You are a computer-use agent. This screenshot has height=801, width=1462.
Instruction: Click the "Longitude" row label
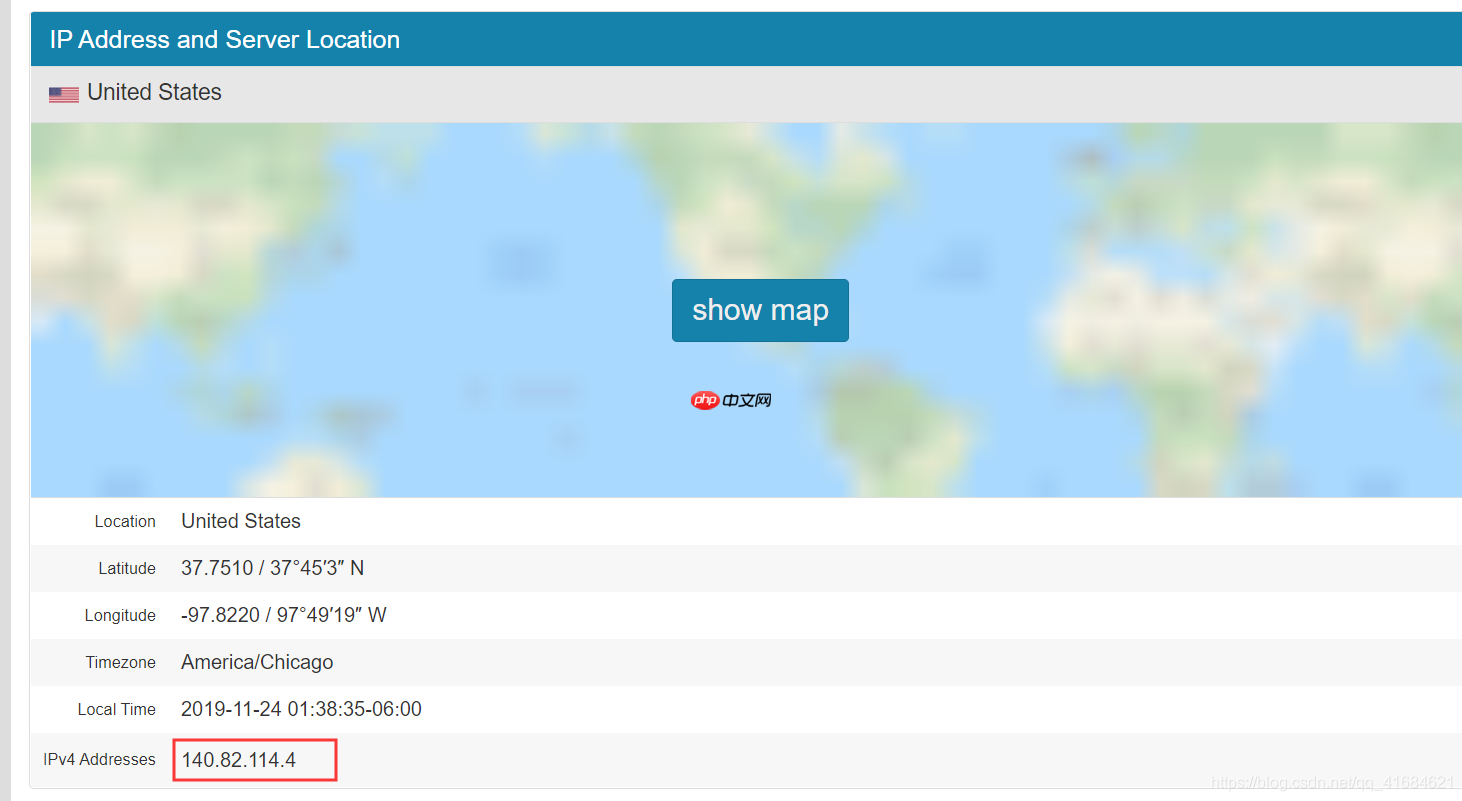[120, 615]
